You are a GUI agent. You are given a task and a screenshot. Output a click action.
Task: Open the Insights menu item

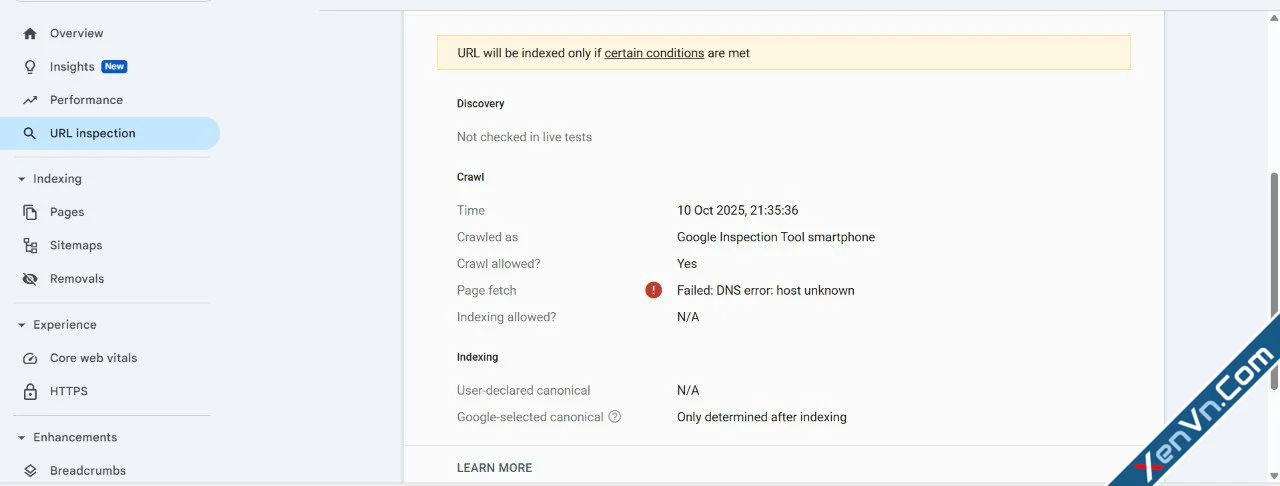72,67
